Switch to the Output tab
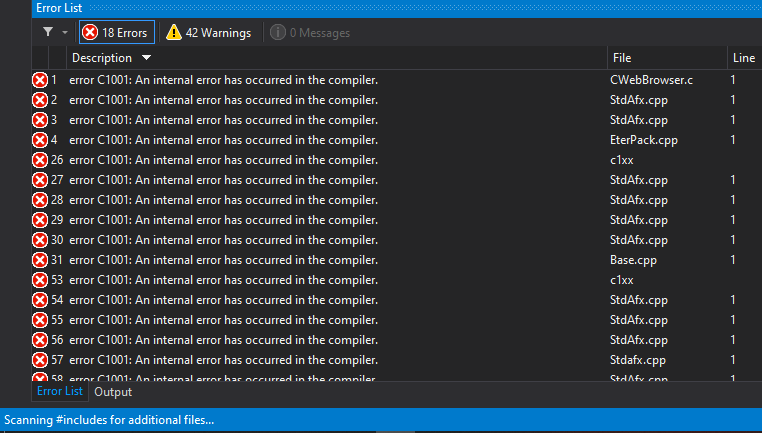Image resolution: width=762 pixels, height=433 pixels. [x=113, y=392]
